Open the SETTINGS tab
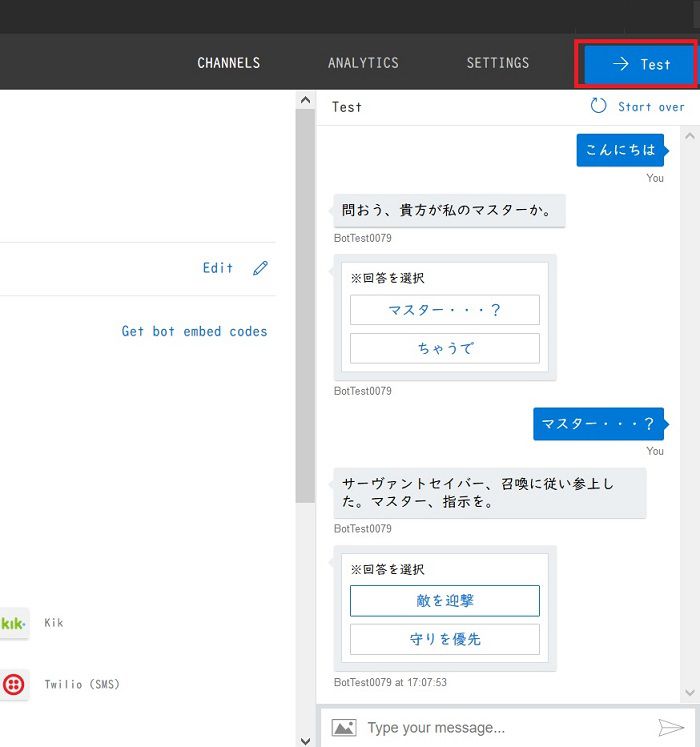The image size is (700, 747). (x=497, y=63)
